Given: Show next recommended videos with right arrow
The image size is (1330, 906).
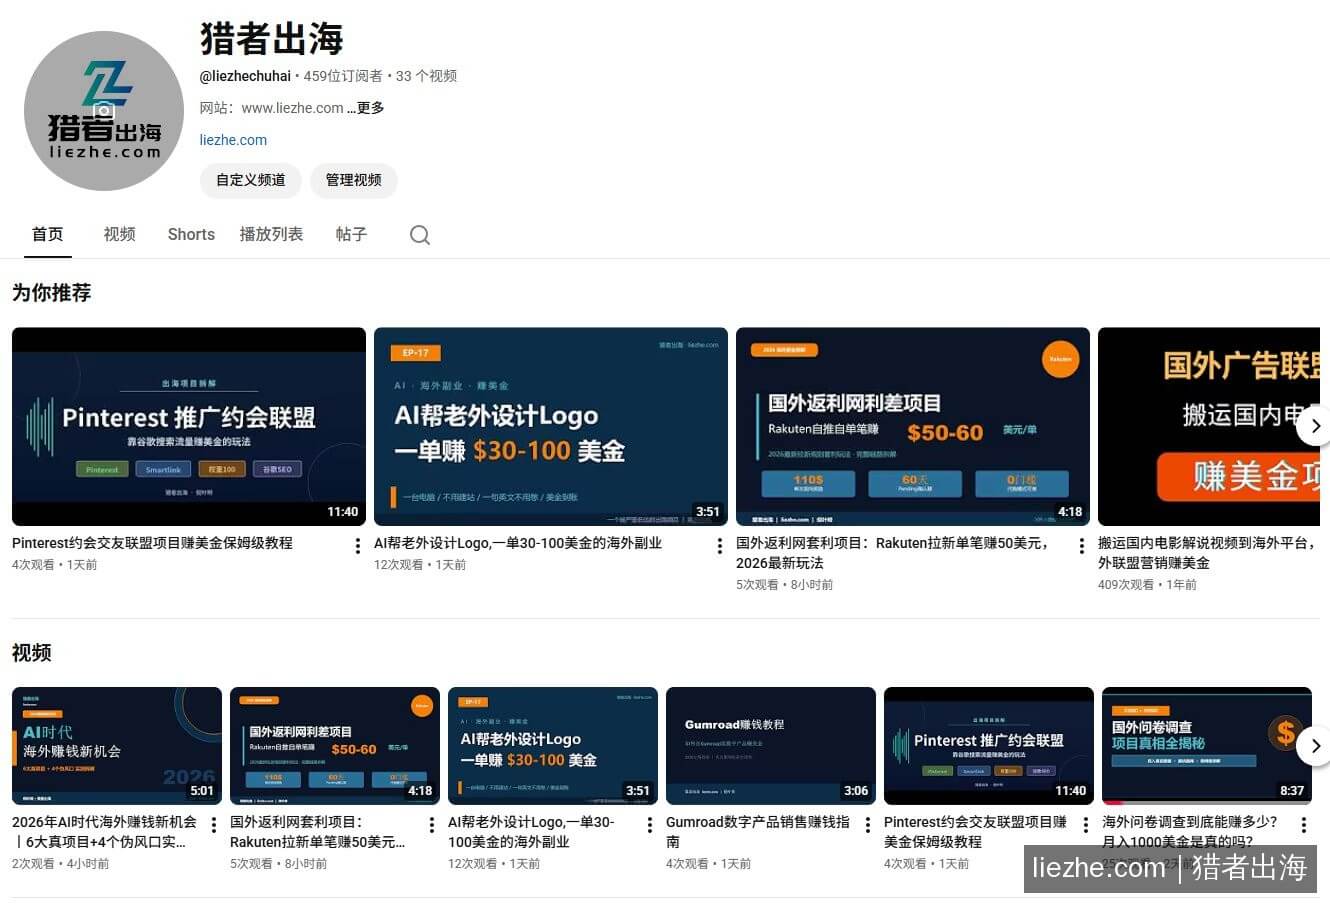Looking at the screenshot, I should tap(1314, 426).
